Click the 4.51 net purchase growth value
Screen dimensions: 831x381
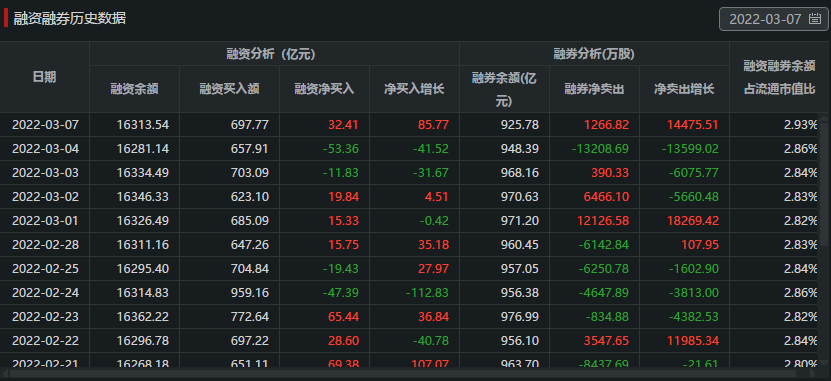tap(437, 197)
